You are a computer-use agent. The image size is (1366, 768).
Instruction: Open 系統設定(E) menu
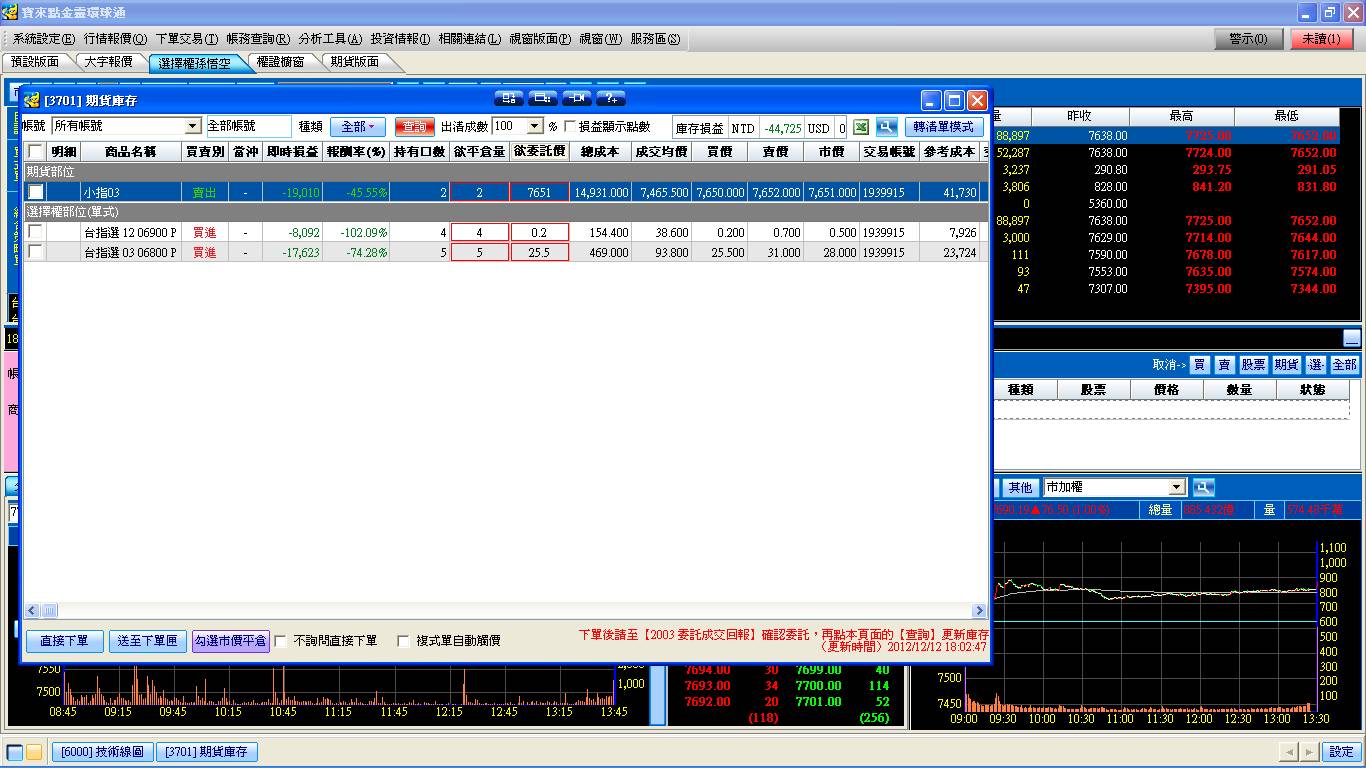pos(44,39)
